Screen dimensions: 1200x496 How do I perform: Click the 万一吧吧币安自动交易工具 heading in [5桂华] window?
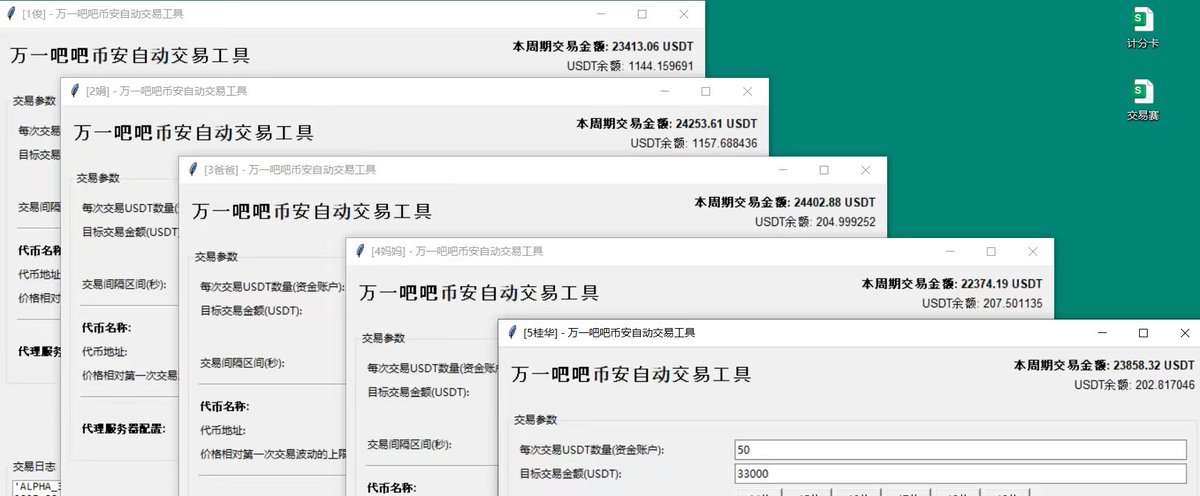[x=631, y=374]
